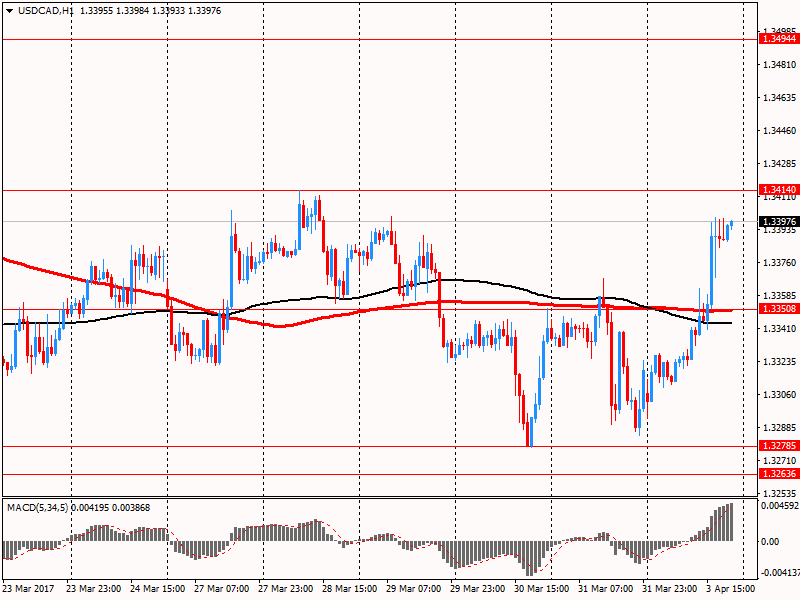Select the MACD(5,34,5) indicator label

click(37, 508)
